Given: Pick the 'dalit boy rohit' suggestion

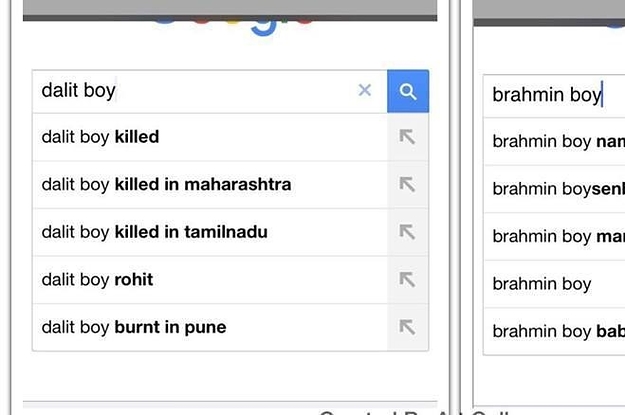Looking at the screenshot, I should (210, 279).
